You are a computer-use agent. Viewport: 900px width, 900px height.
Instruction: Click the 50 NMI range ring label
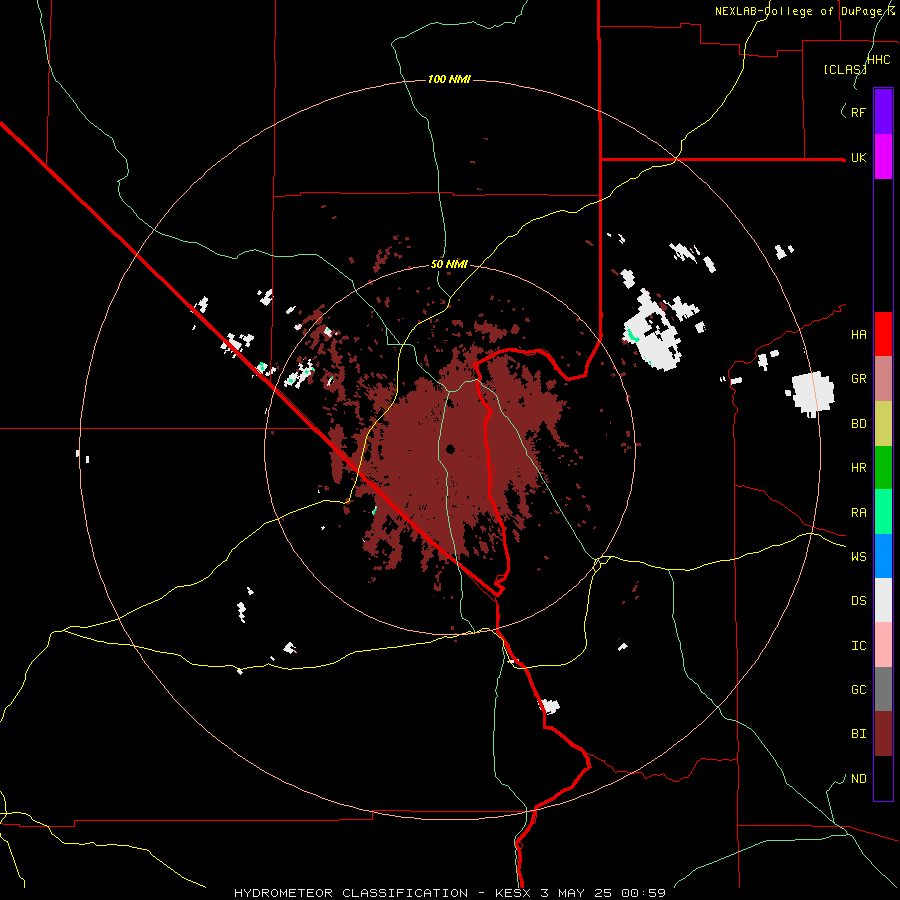[449, 264]
